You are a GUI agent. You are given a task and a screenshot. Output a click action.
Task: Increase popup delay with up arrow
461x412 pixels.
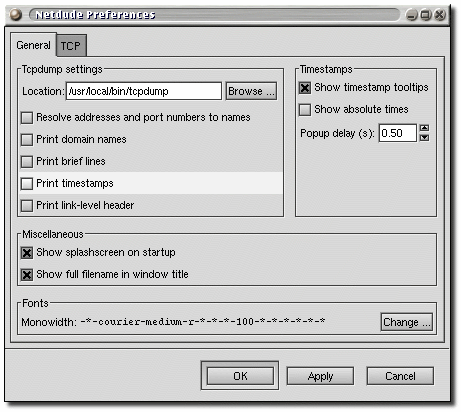424,128
